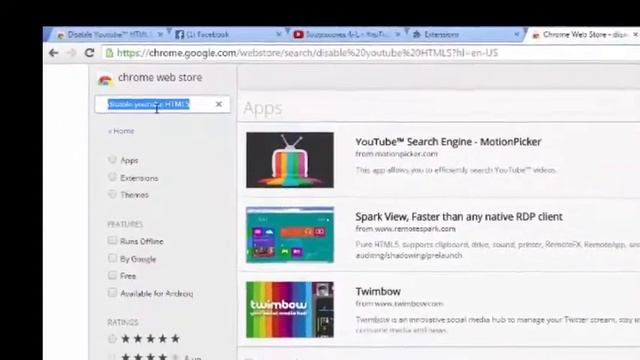The height and width of the screenshot is (360, 640).
Task: Click the URL address bar
Action: point(371,53)
